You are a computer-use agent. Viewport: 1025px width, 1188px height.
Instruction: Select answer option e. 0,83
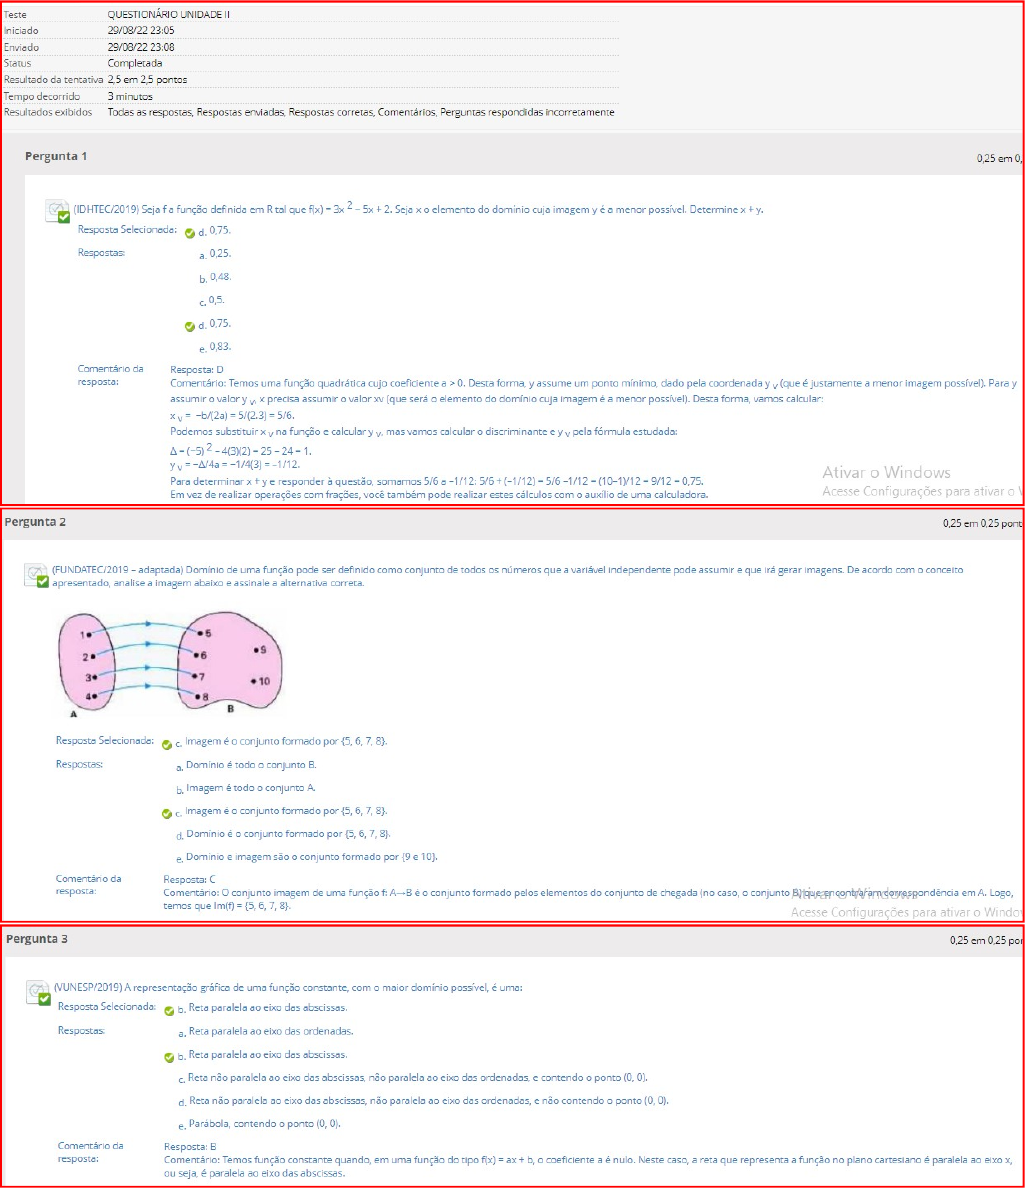[x=220, y=347]
